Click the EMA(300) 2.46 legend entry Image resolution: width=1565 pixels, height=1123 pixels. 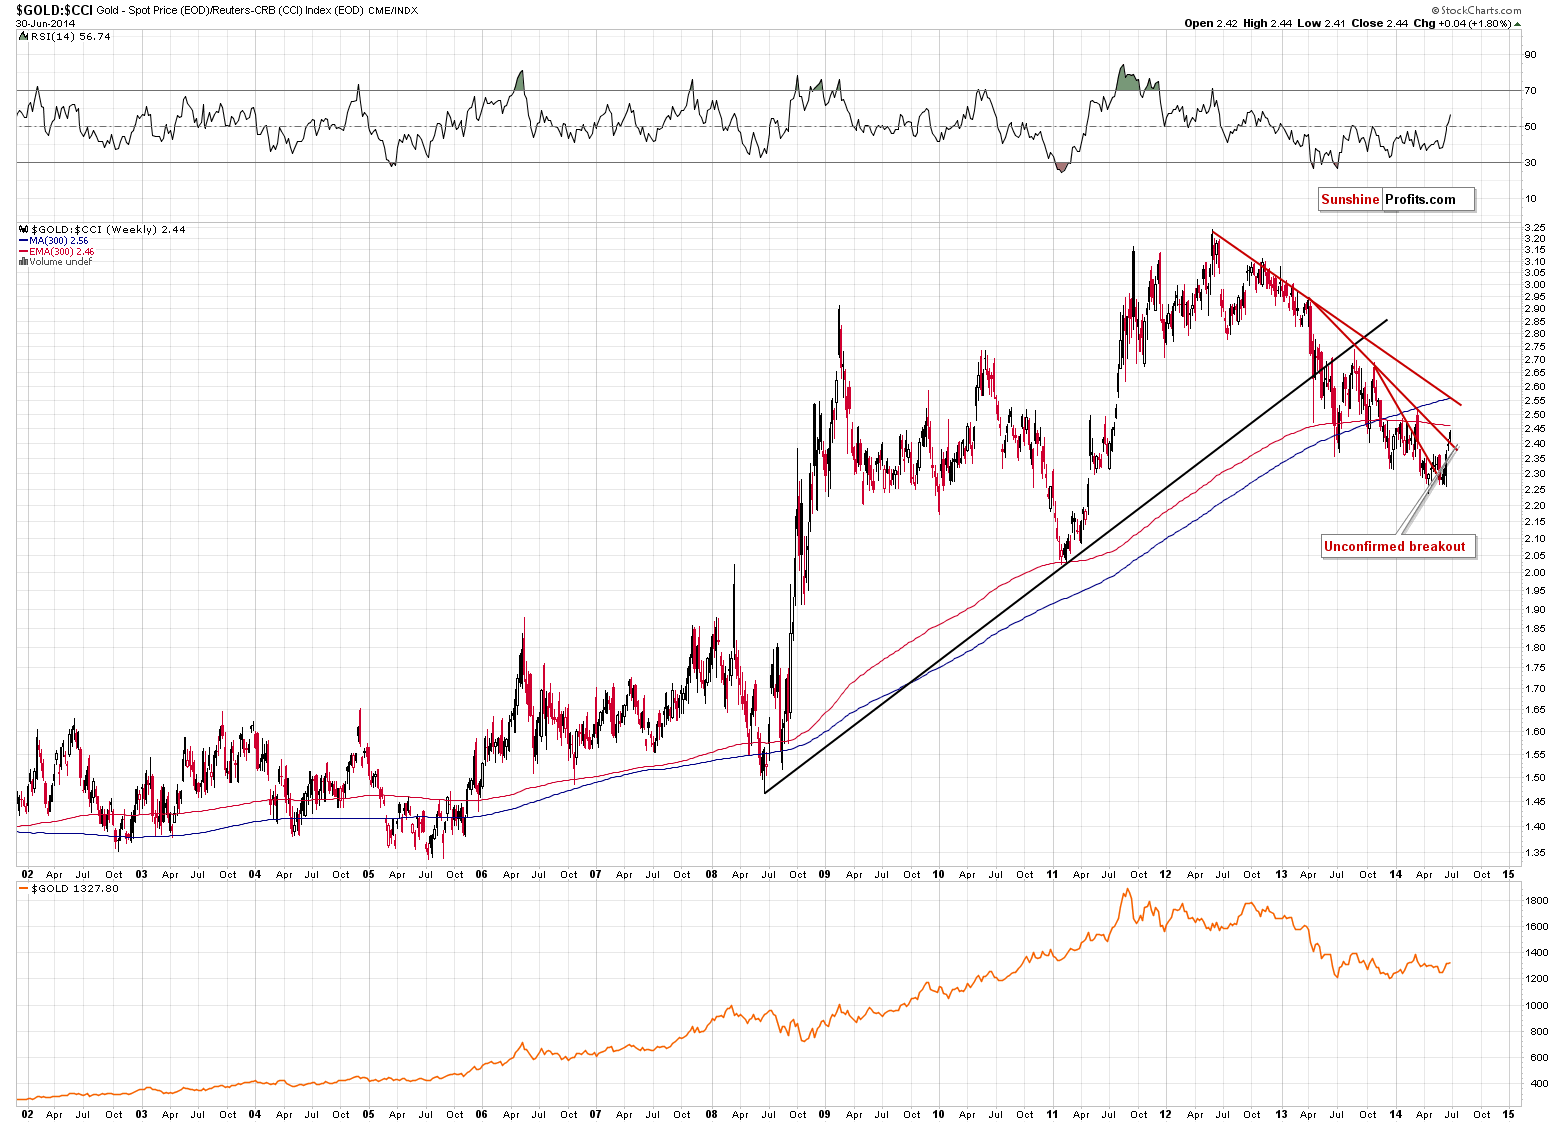point(62,252)
